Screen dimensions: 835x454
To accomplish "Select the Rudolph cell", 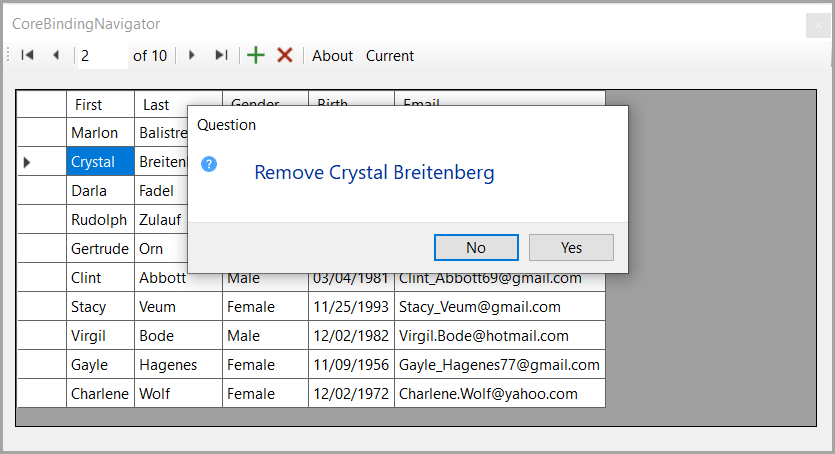I will 100,220.
